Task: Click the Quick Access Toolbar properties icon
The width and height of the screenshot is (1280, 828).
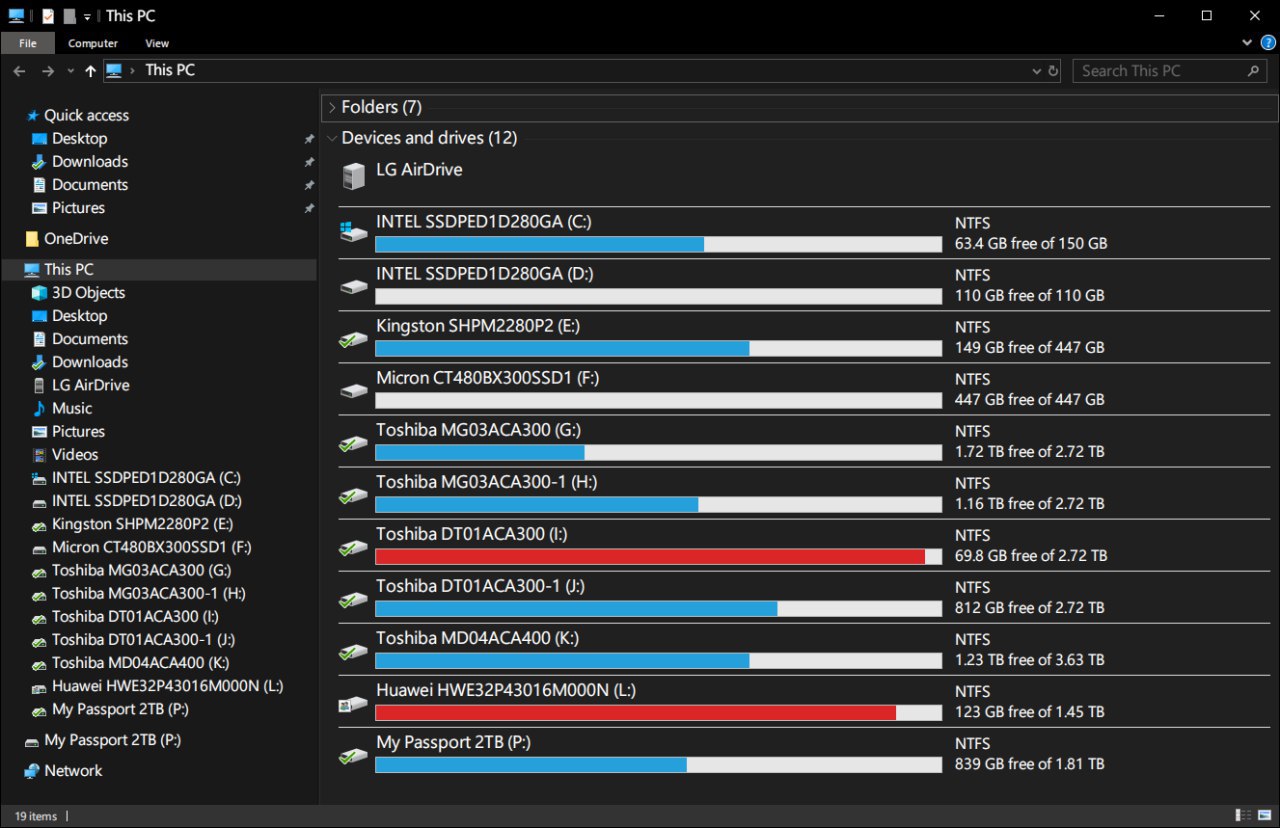Action: point(48,16)
